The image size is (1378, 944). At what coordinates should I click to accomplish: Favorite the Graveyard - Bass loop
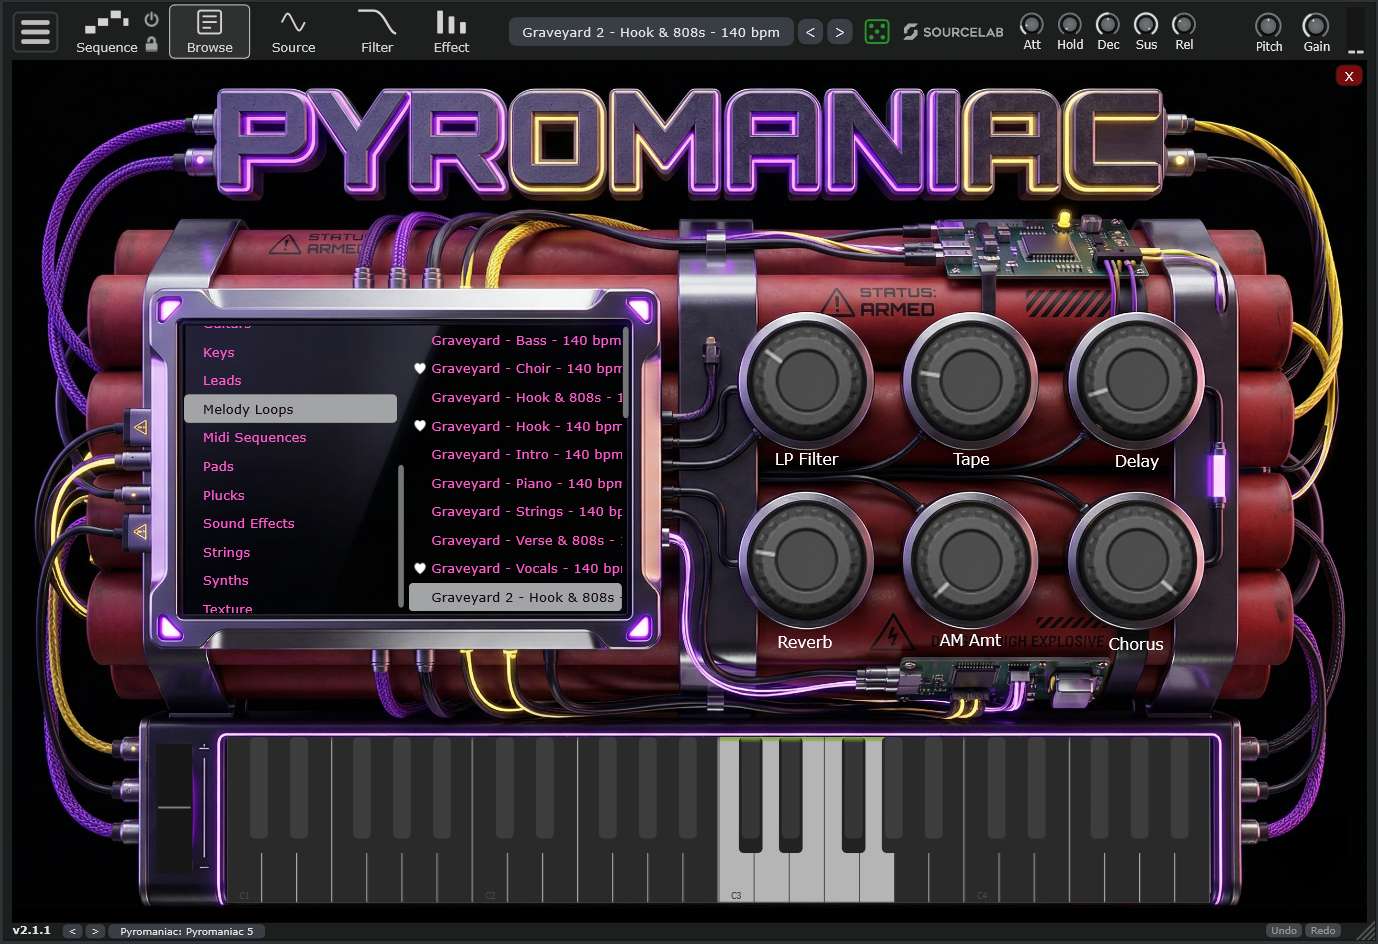[419, 340]
